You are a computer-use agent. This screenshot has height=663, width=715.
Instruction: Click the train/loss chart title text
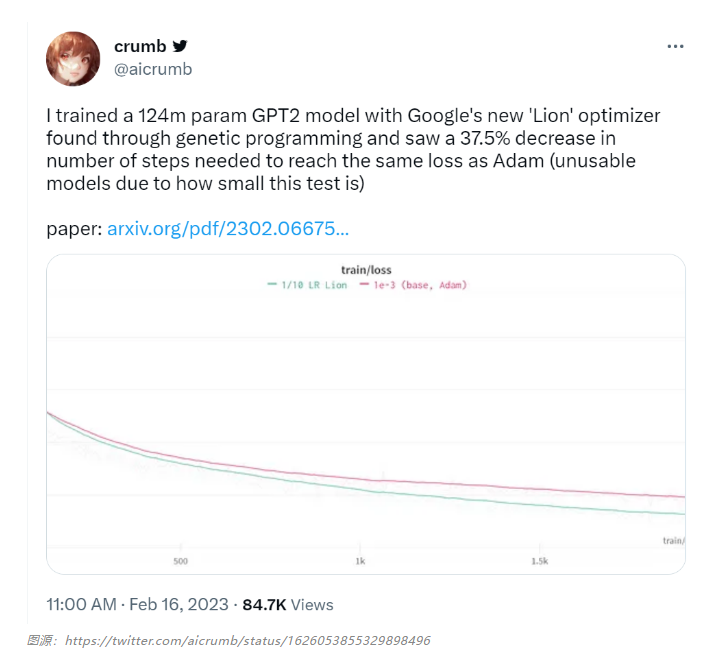tap(367, 270)
